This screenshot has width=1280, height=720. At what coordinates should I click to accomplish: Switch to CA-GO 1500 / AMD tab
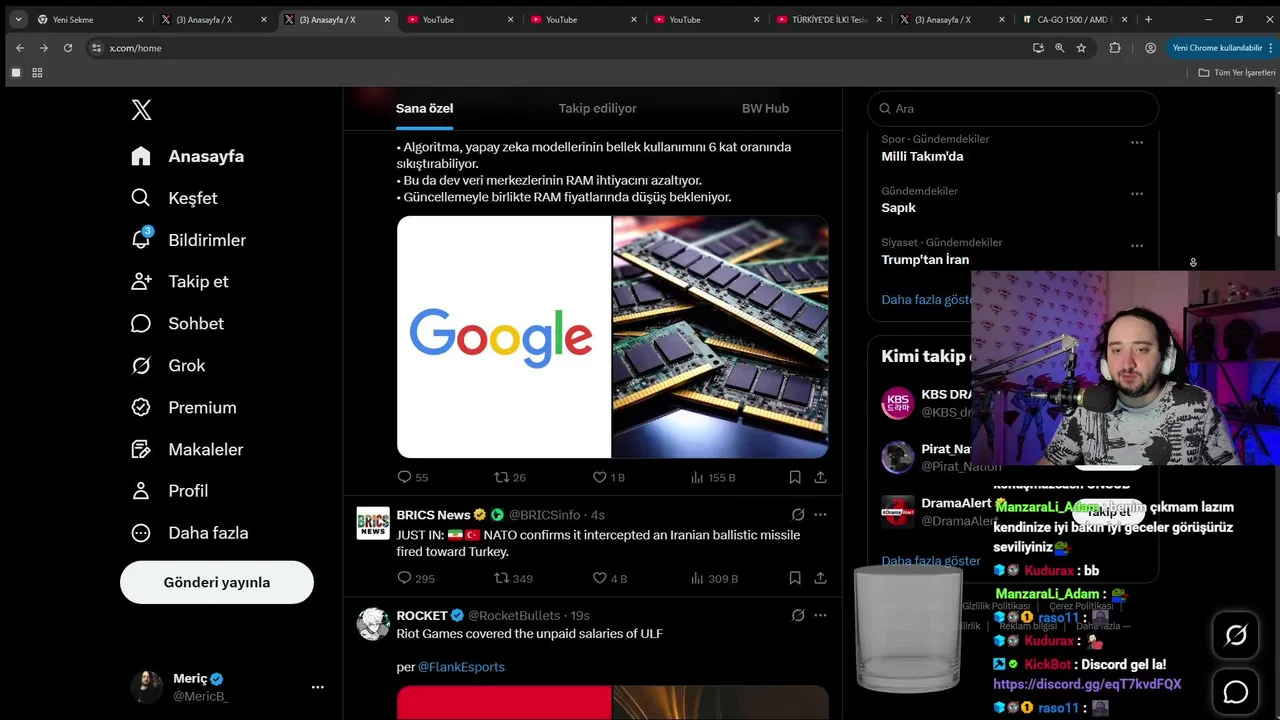pos(1076,19)
